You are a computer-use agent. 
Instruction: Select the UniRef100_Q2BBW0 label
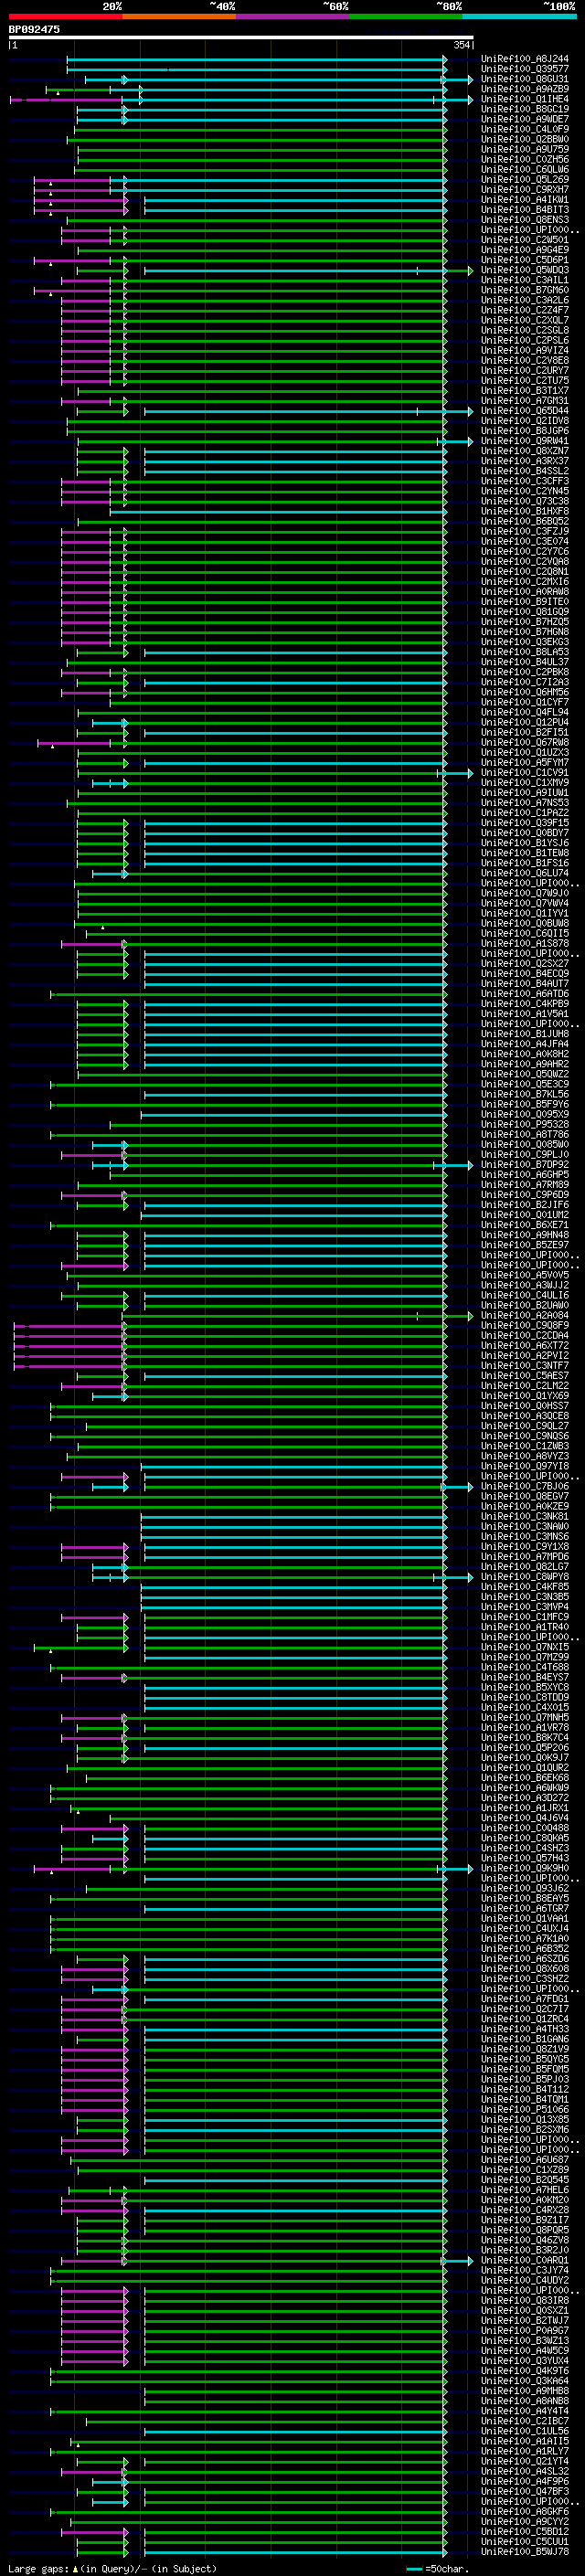(x=525, y=139)
